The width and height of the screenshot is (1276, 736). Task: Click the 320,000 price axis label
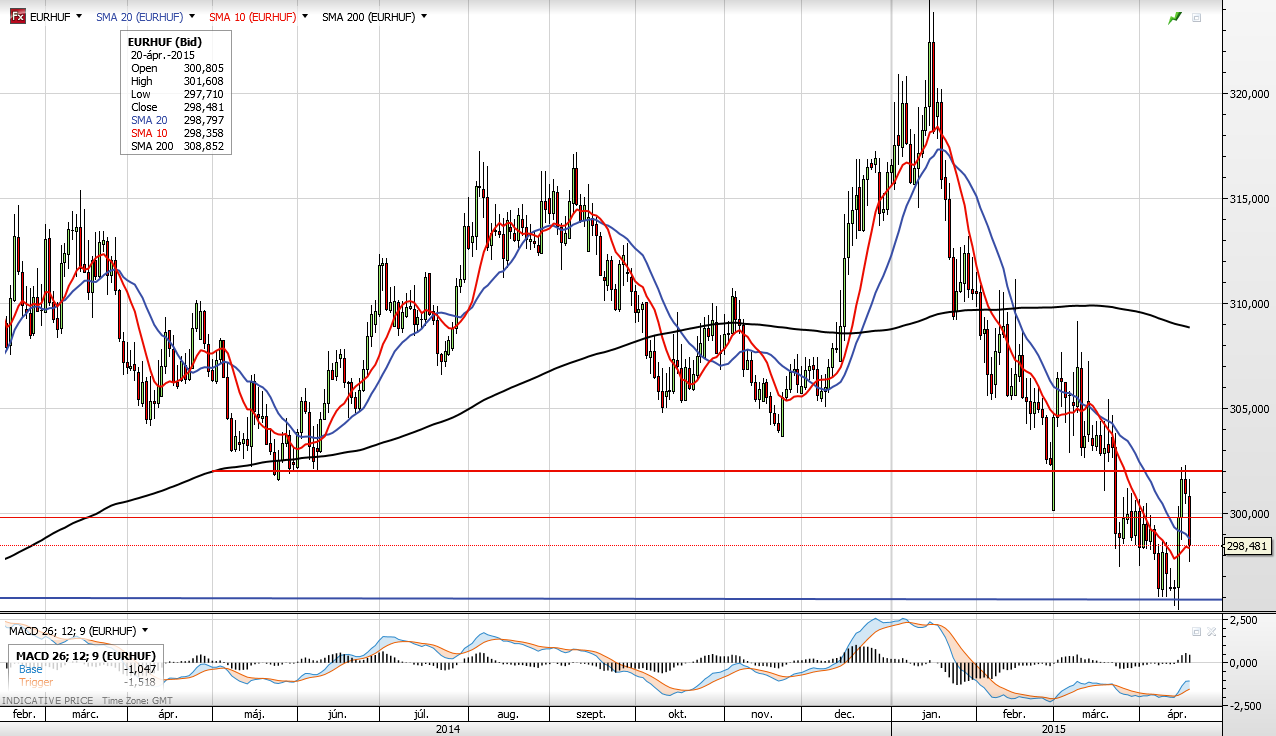click(x=1249, y=94)
